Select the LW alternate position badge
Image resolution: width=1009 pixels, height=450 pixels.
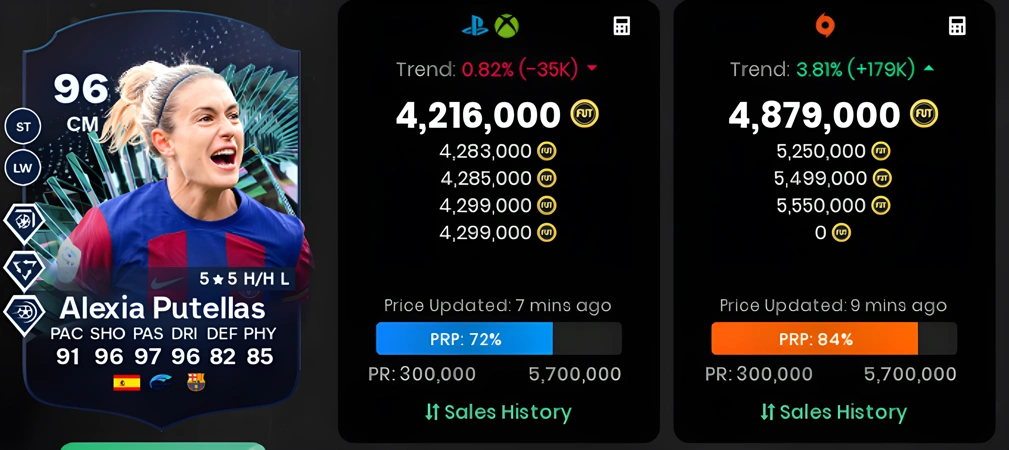pyautogui.click(x=23, y=169)
